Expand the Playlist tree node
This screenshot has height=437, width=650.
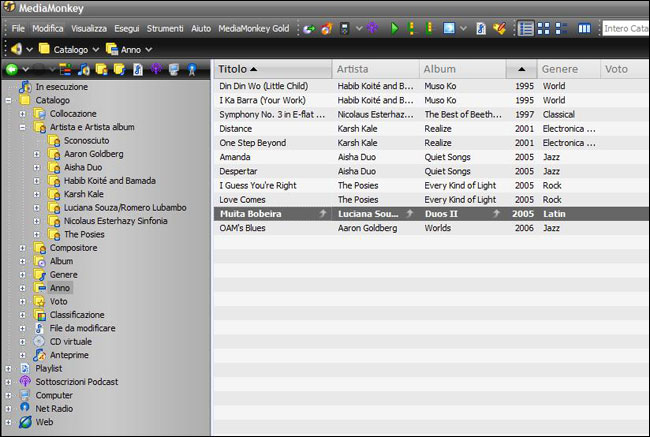tap(9, 368)
